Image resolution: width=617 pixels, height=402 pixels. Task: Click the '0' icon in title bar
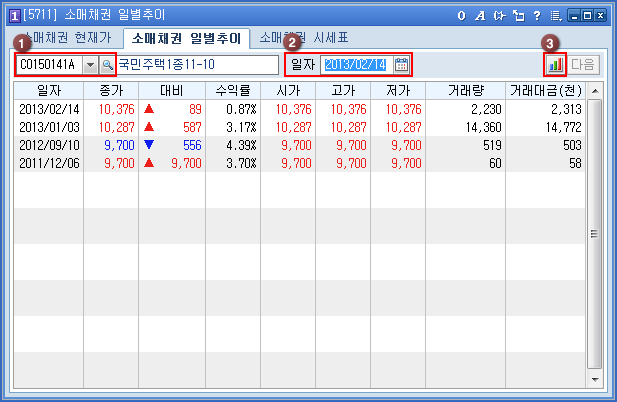pyautogui.click(x=461, y=16)
